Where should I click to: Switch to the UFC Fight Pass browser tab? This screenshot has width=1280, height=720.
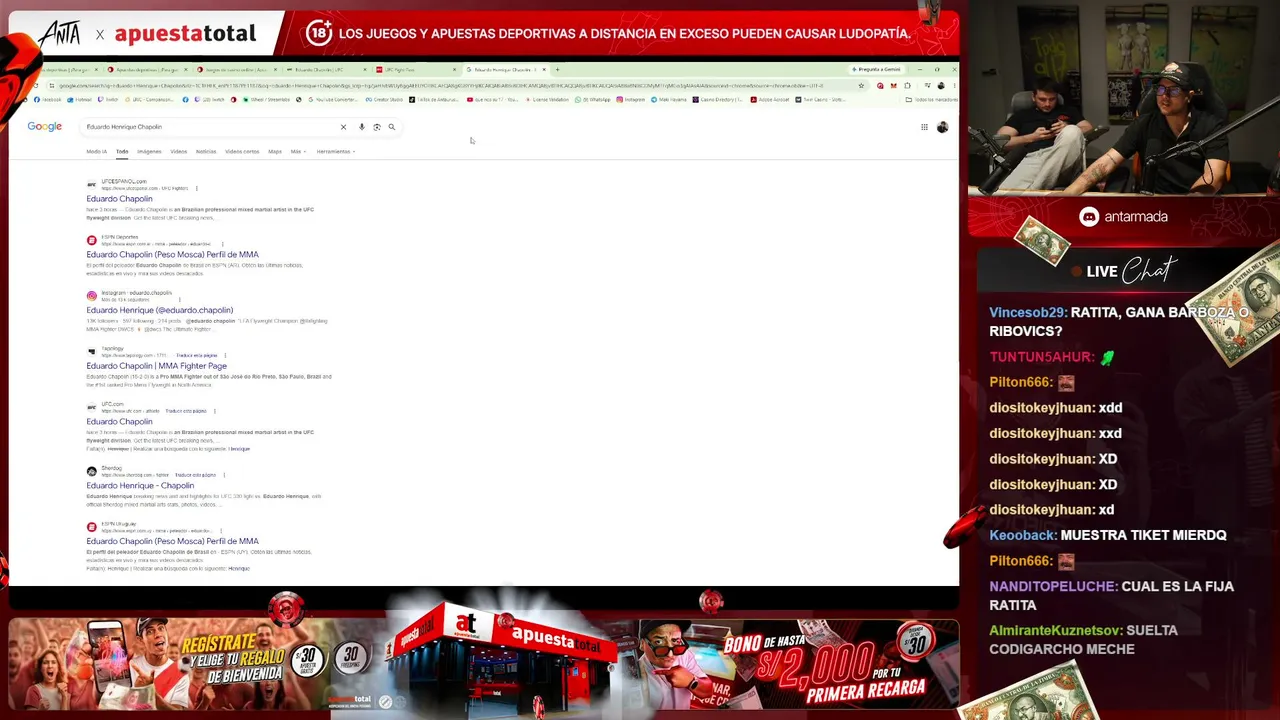pos(417,70)
